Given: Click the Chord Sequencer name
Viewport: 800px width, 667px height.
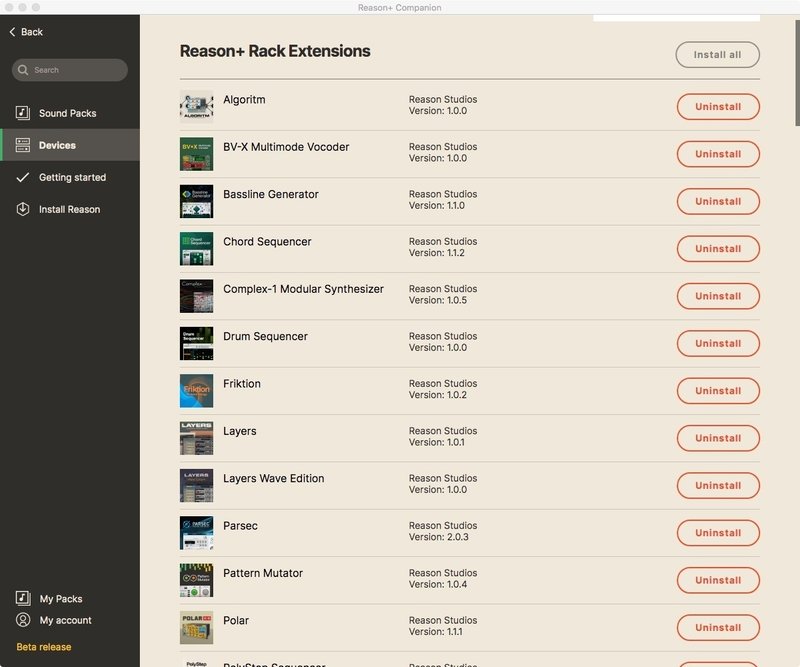Looking at the screenshot, I should [x=267, y=242].
